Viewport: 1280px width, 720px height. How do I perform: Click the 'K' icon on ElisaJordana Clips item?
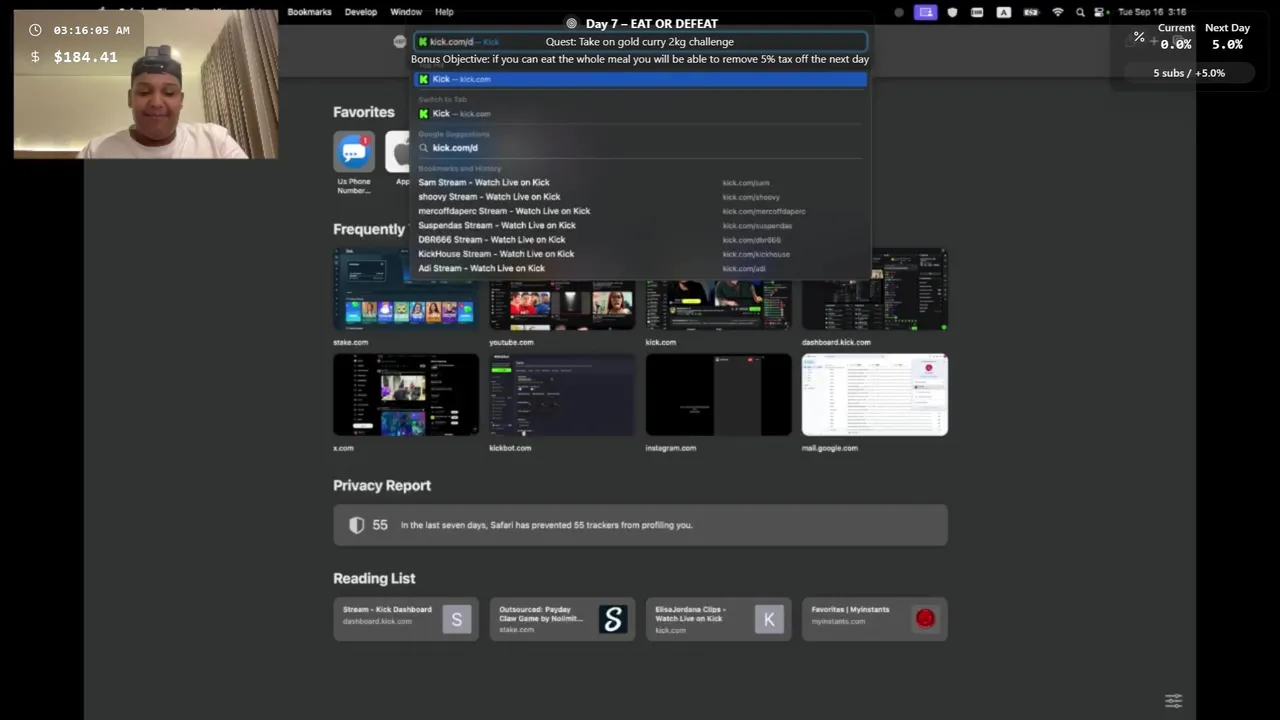769,620
